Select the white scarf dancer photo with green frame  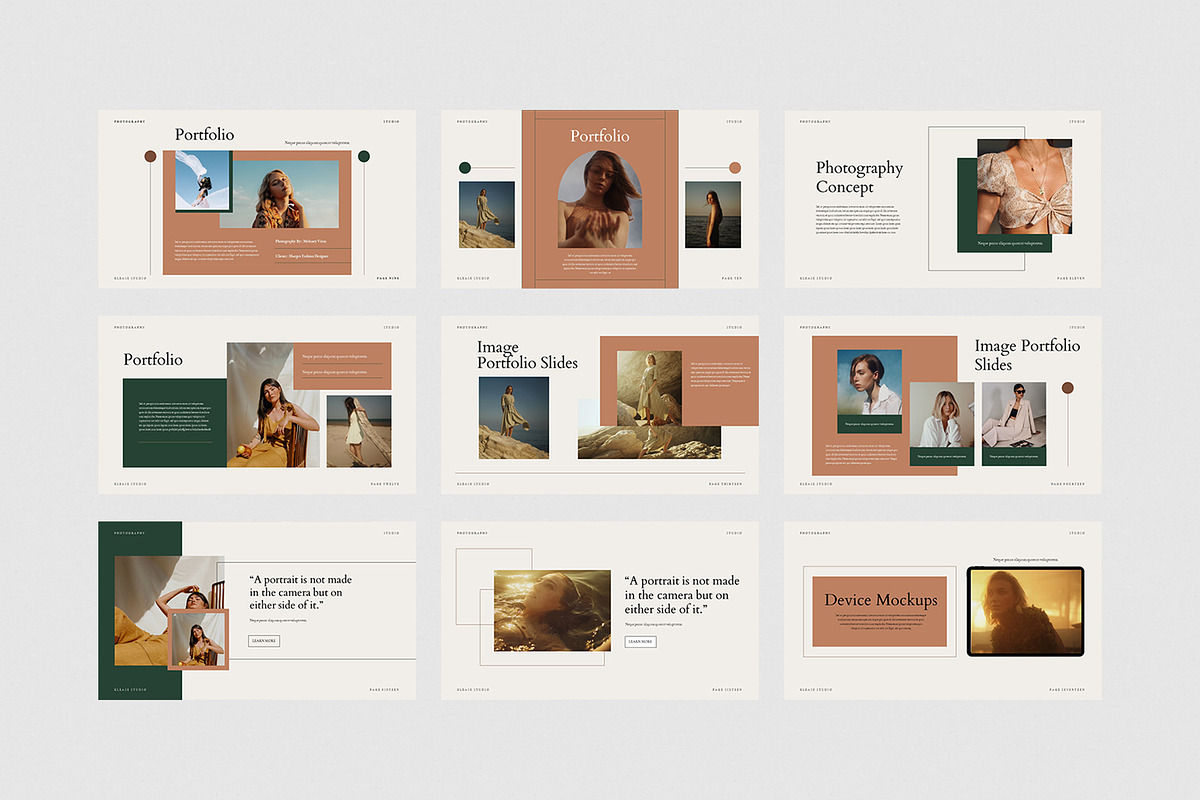[203, 181]
